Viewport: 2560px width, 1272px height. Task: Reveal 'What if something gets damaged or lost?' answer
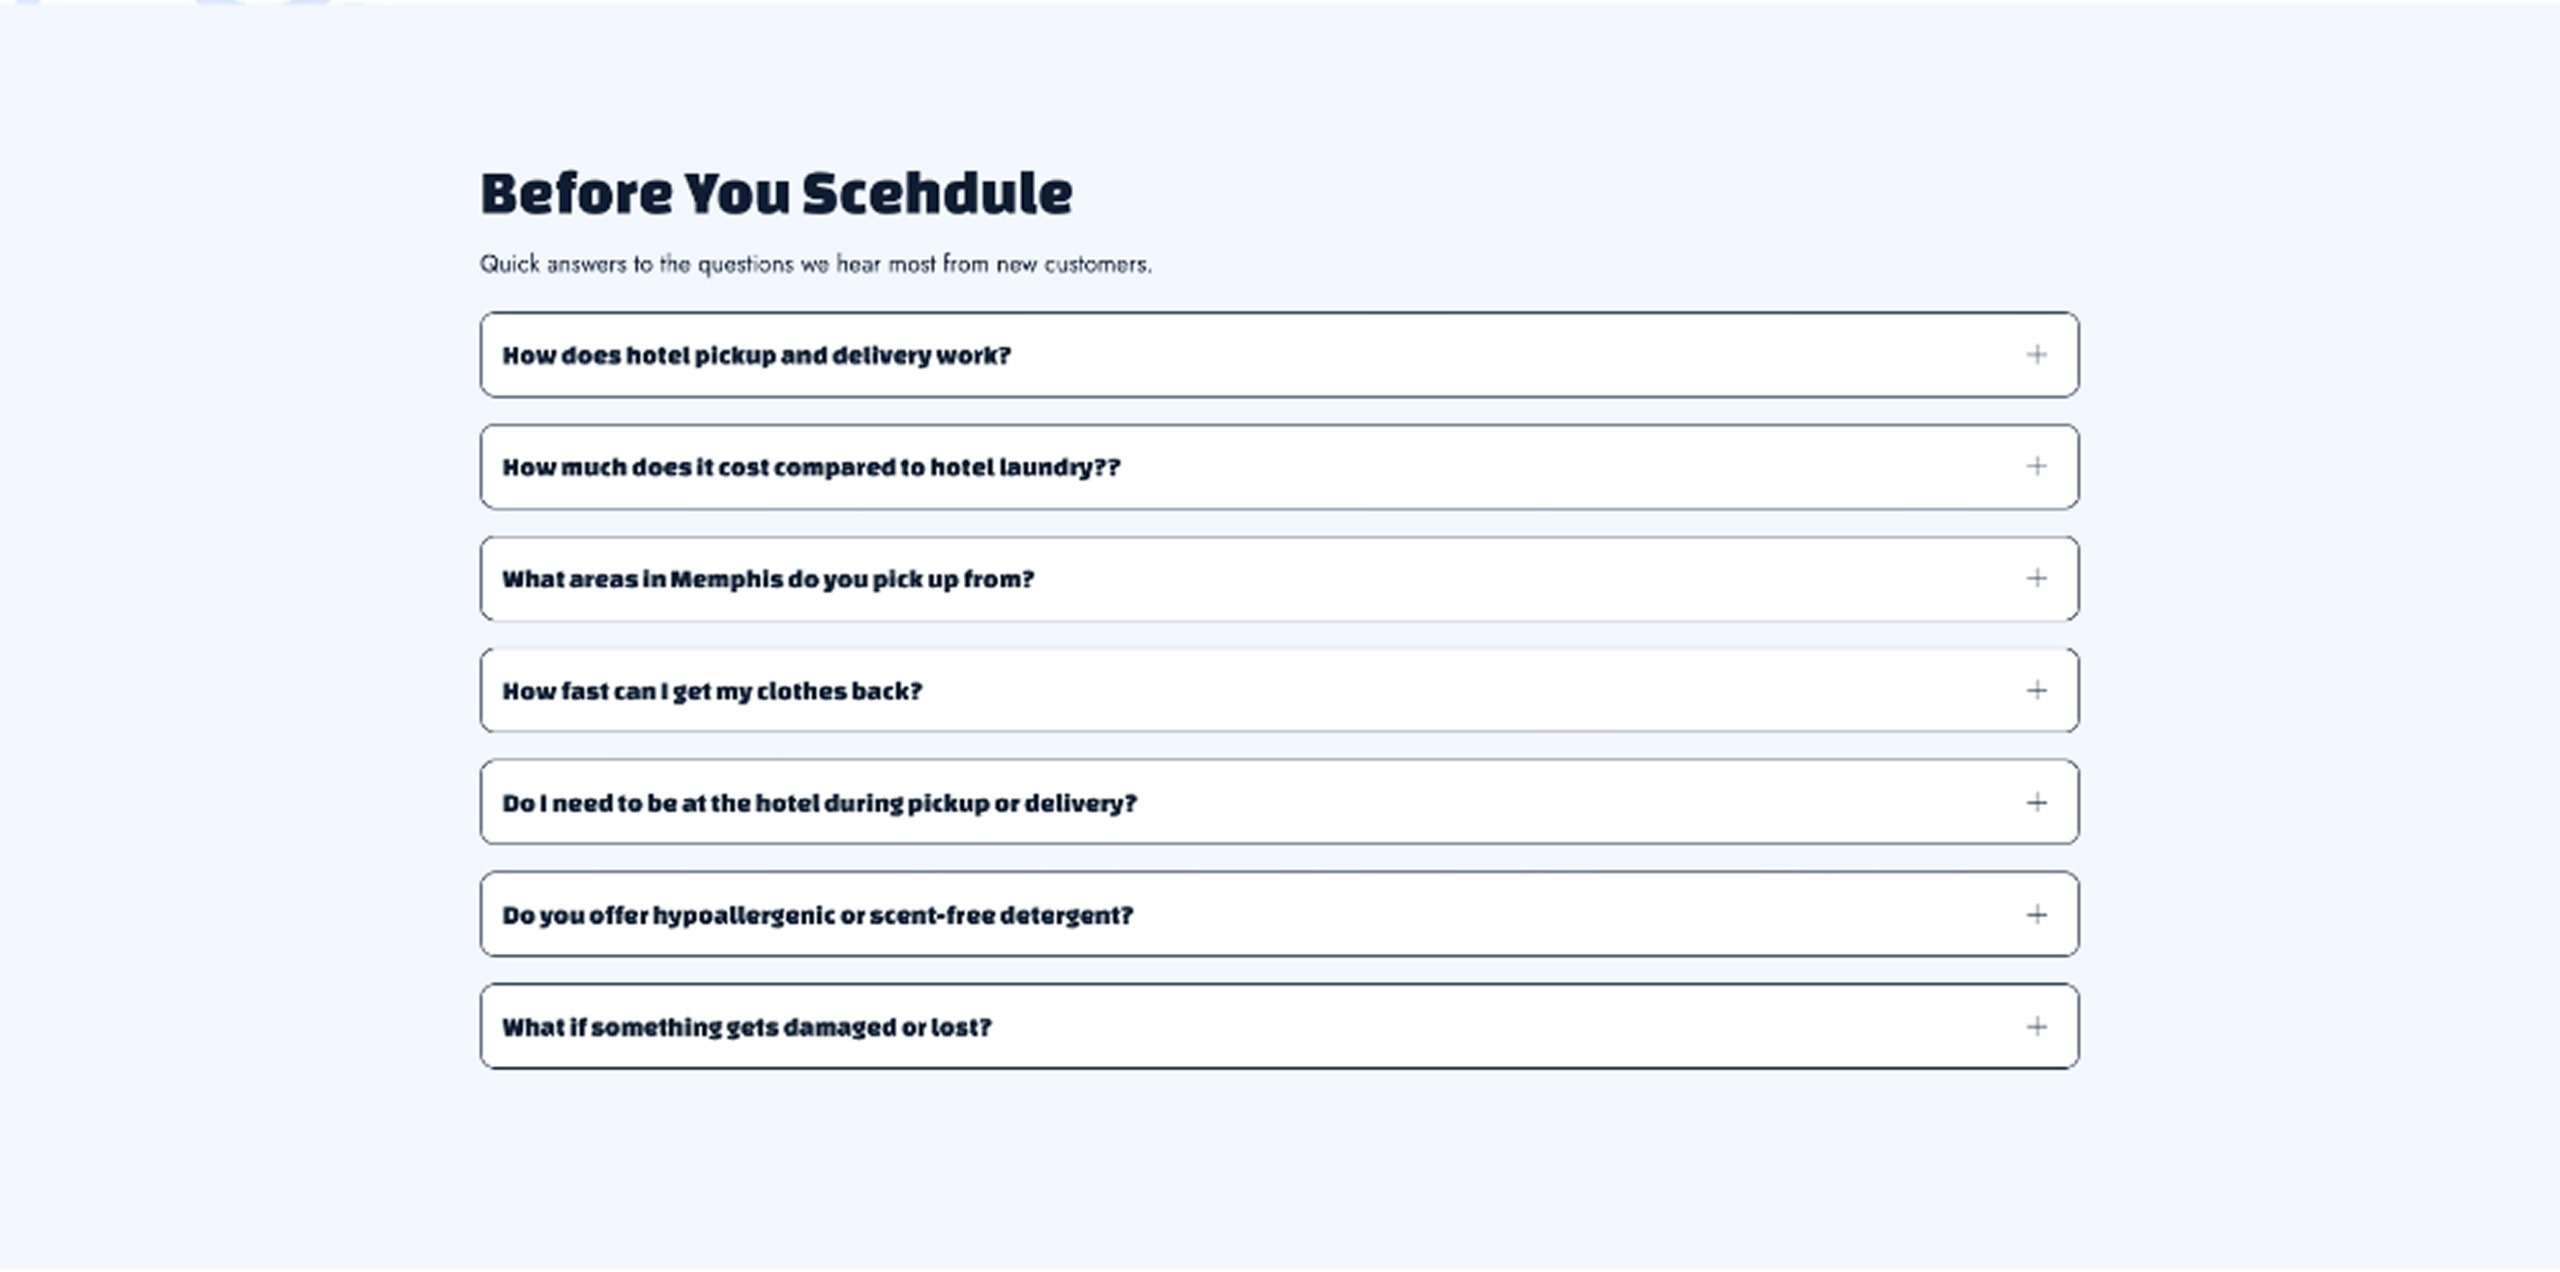[x=747, y=1028]
